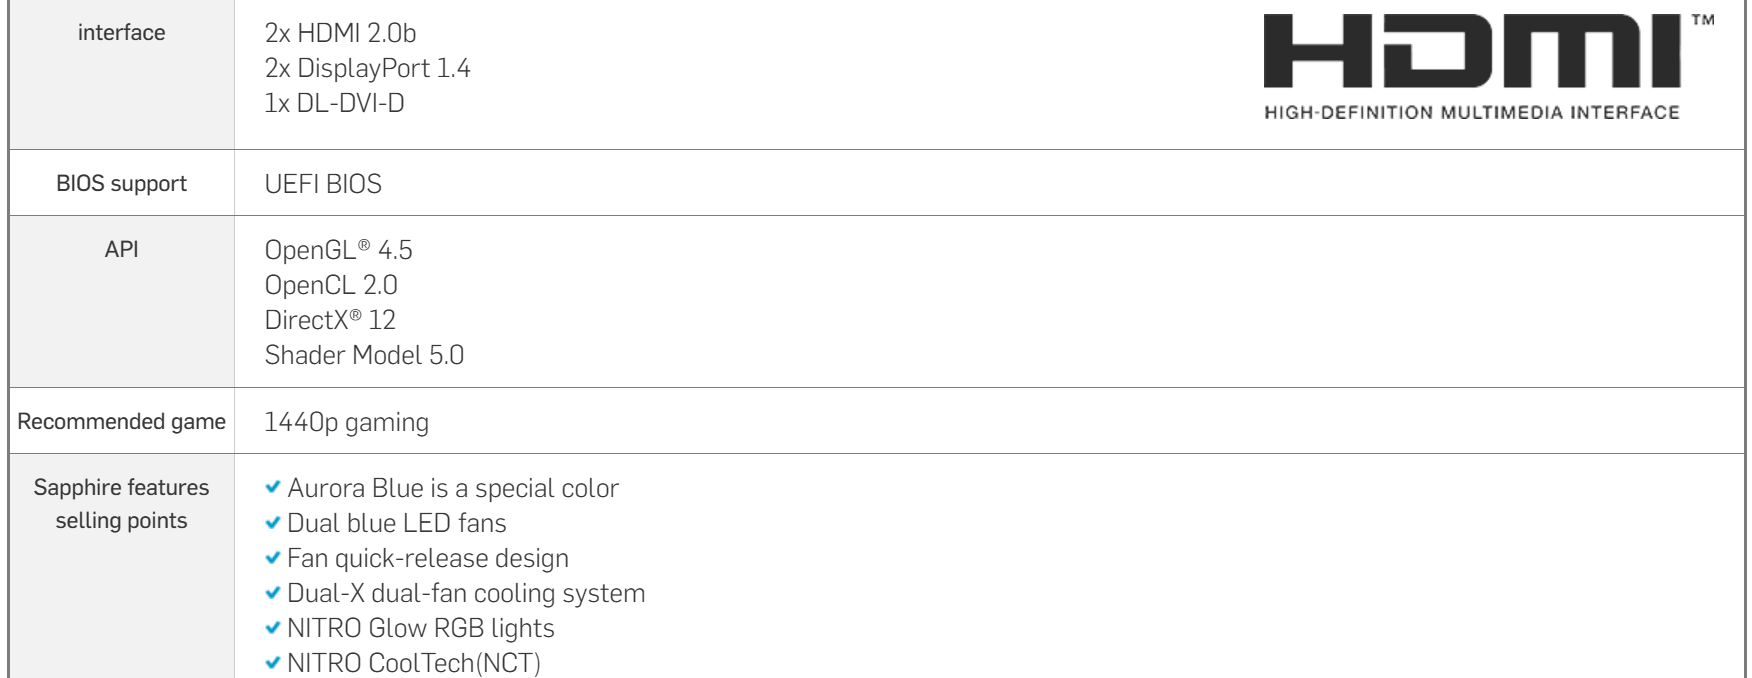Select the 2x HDMI 2.0b text
Image resolution: width=1752 pixels, height=678 pixels.
(x=340, y=33)
